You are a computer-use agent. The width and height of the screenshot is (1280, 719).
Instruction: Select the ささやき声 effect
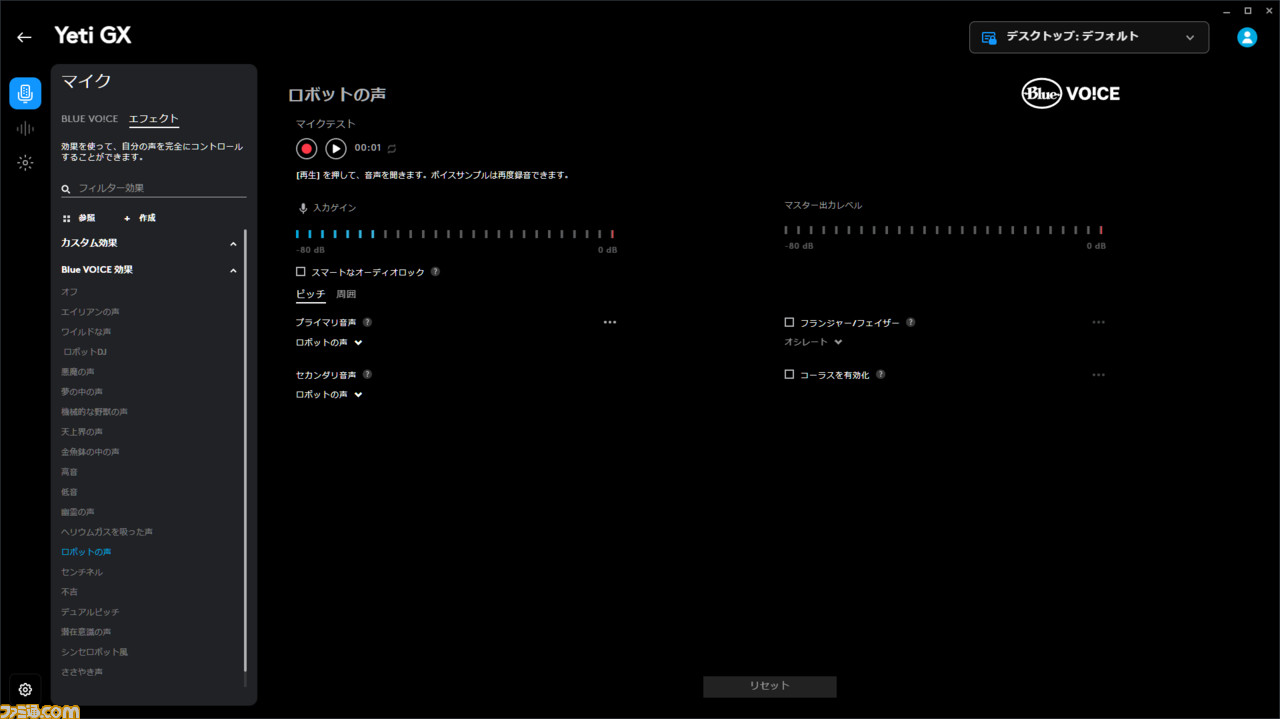click(82, 672)
